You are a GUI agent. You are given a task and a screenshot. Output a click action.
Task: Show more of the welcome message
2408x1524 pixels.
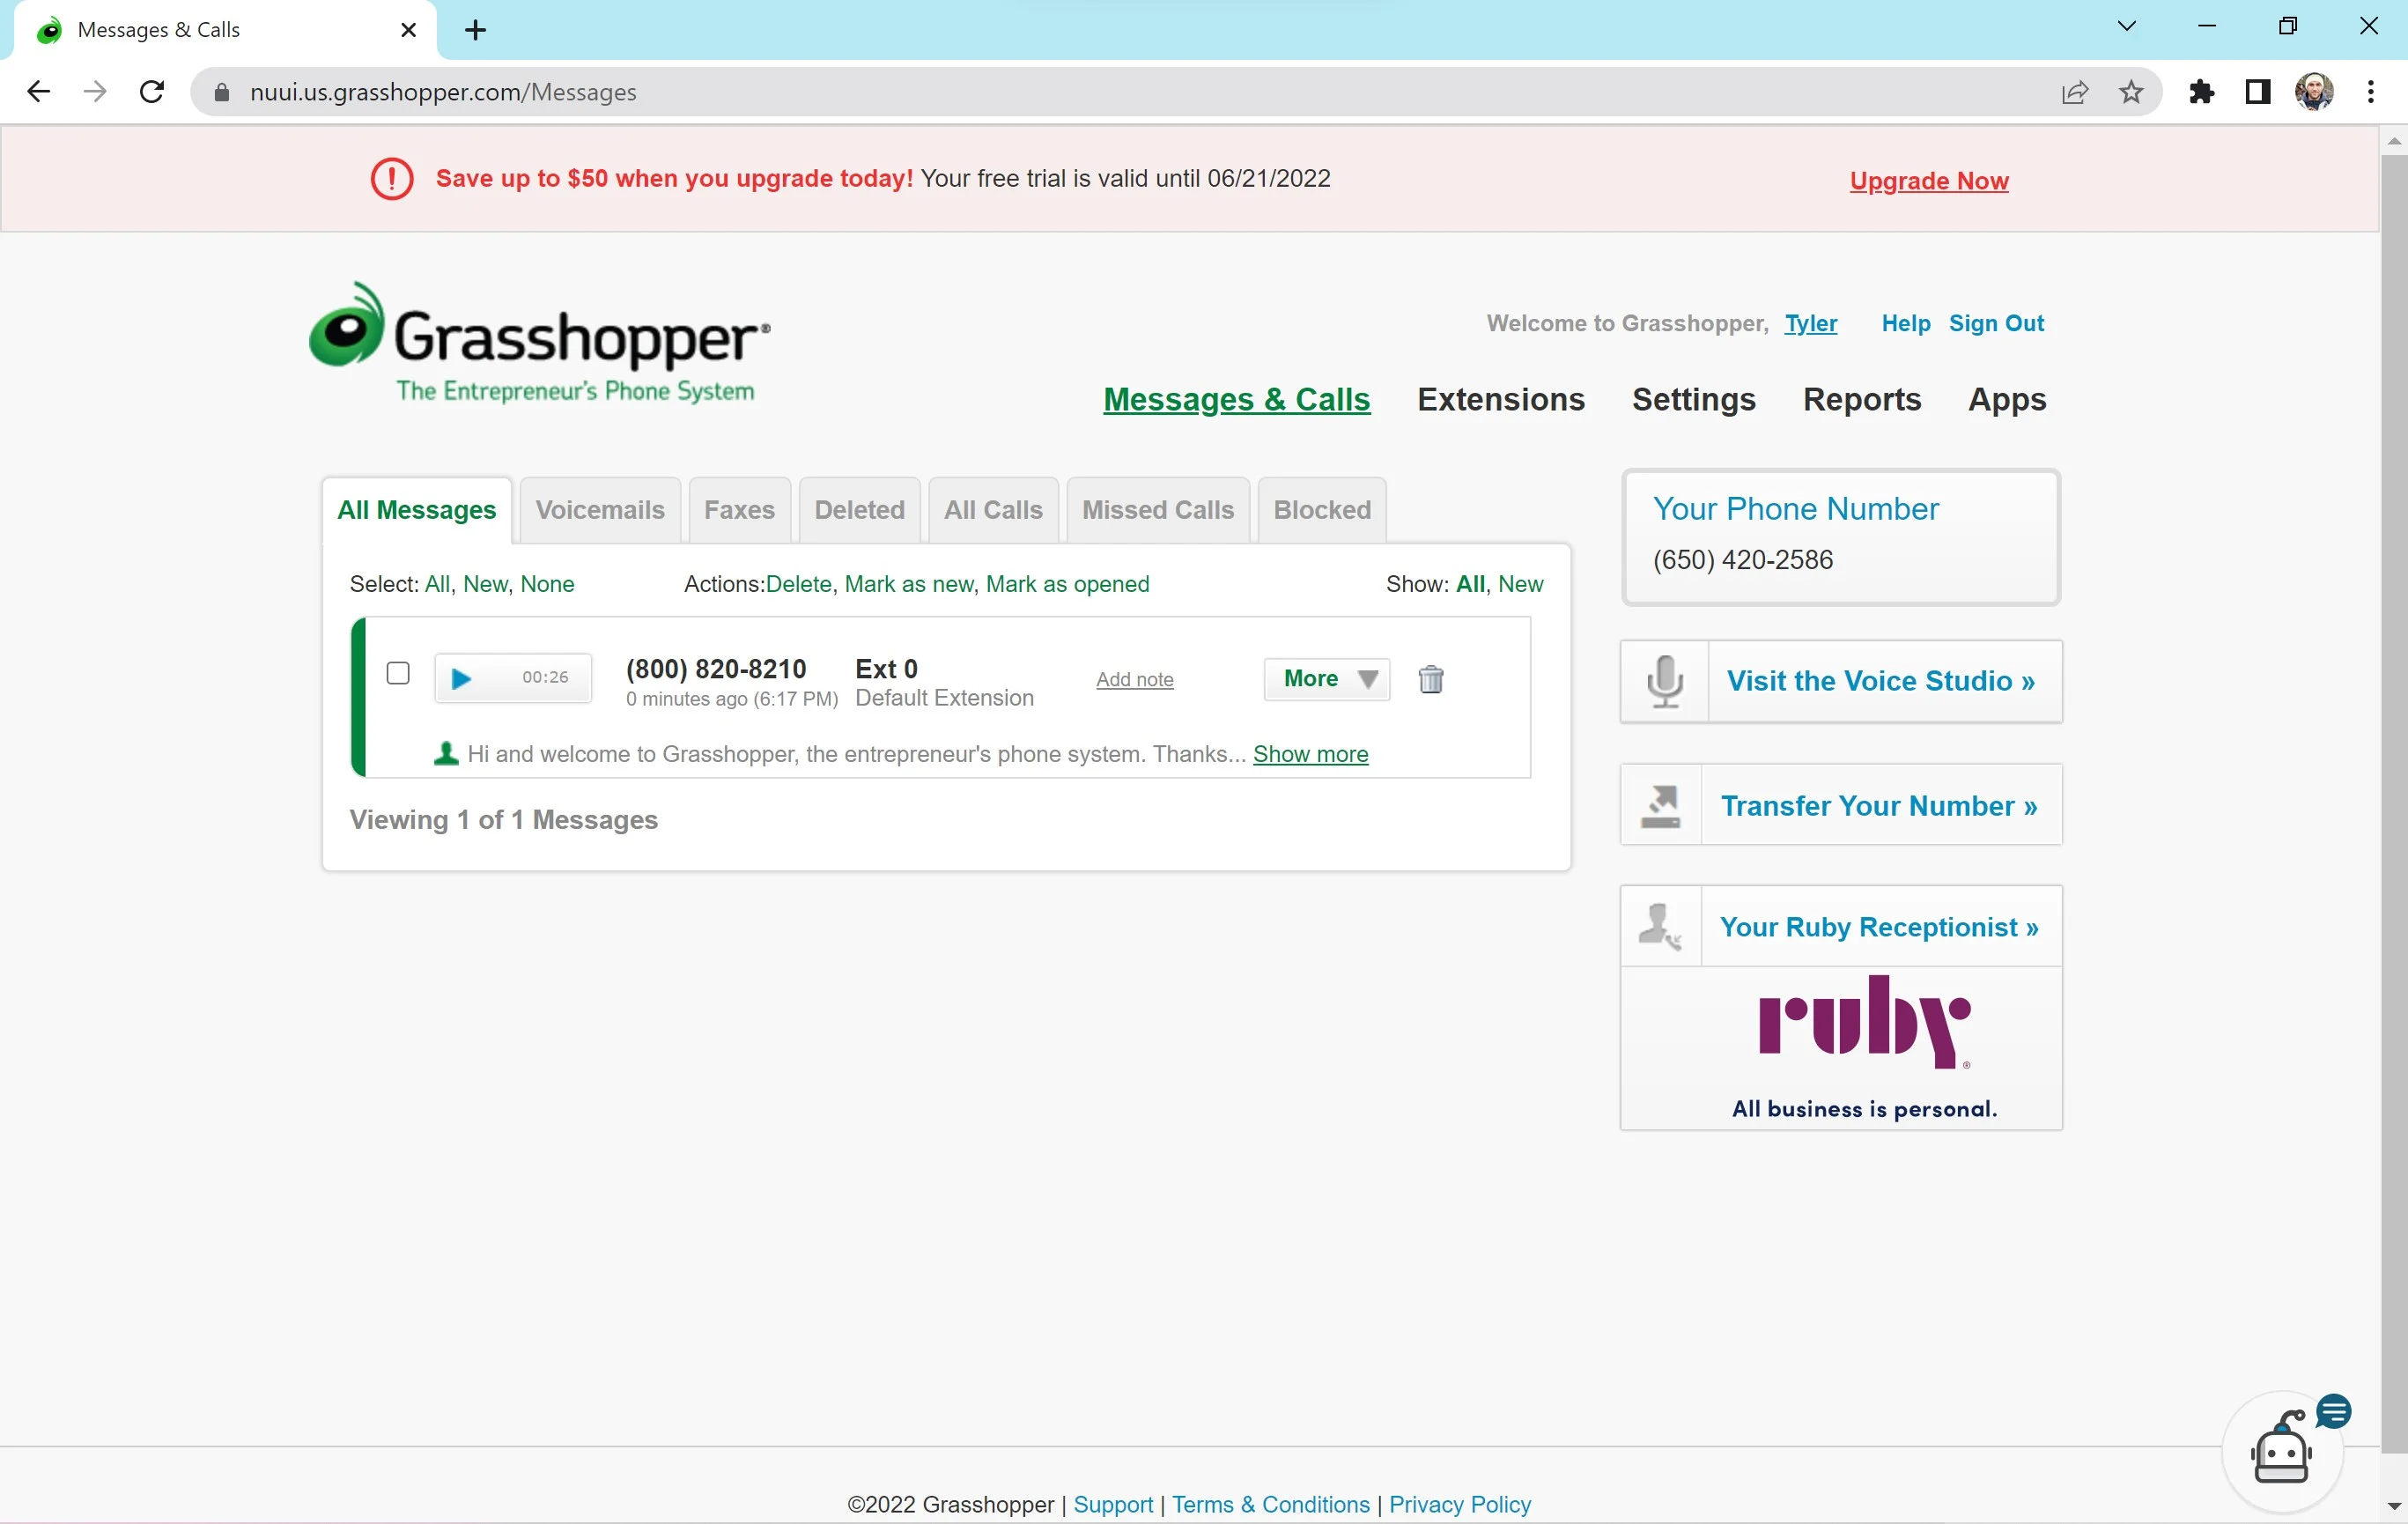pyautogui.click(x=1310, y=753)
